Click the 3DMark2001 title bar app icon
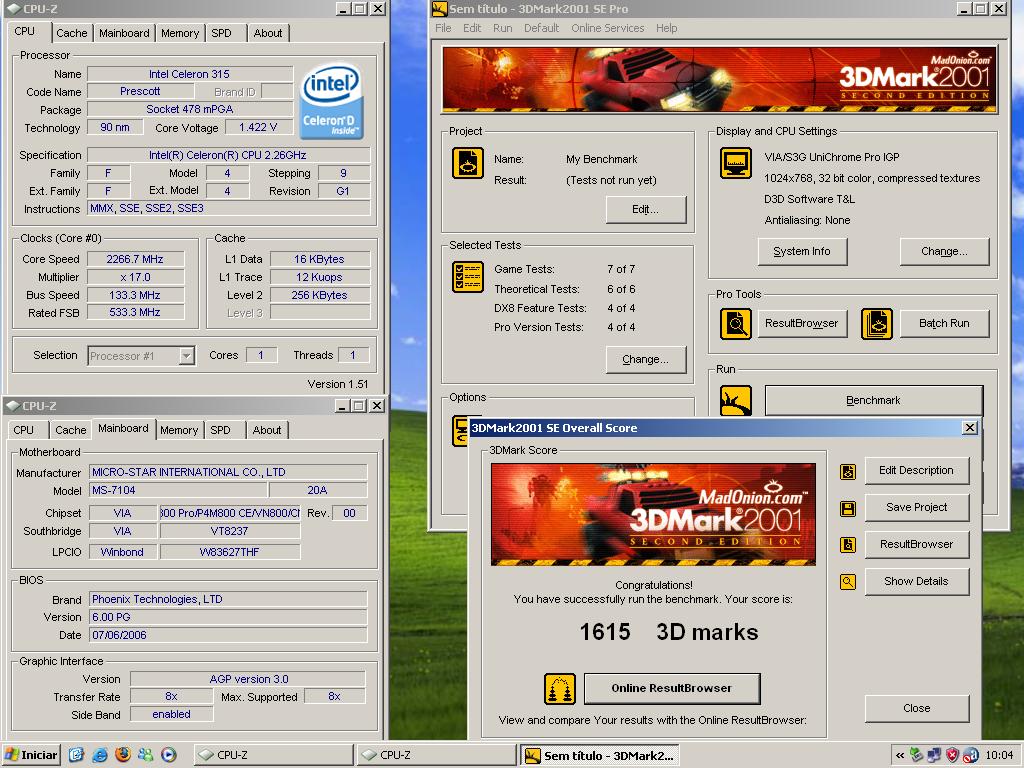Viewport: 1024px width, 768px height. pos(440,9)
